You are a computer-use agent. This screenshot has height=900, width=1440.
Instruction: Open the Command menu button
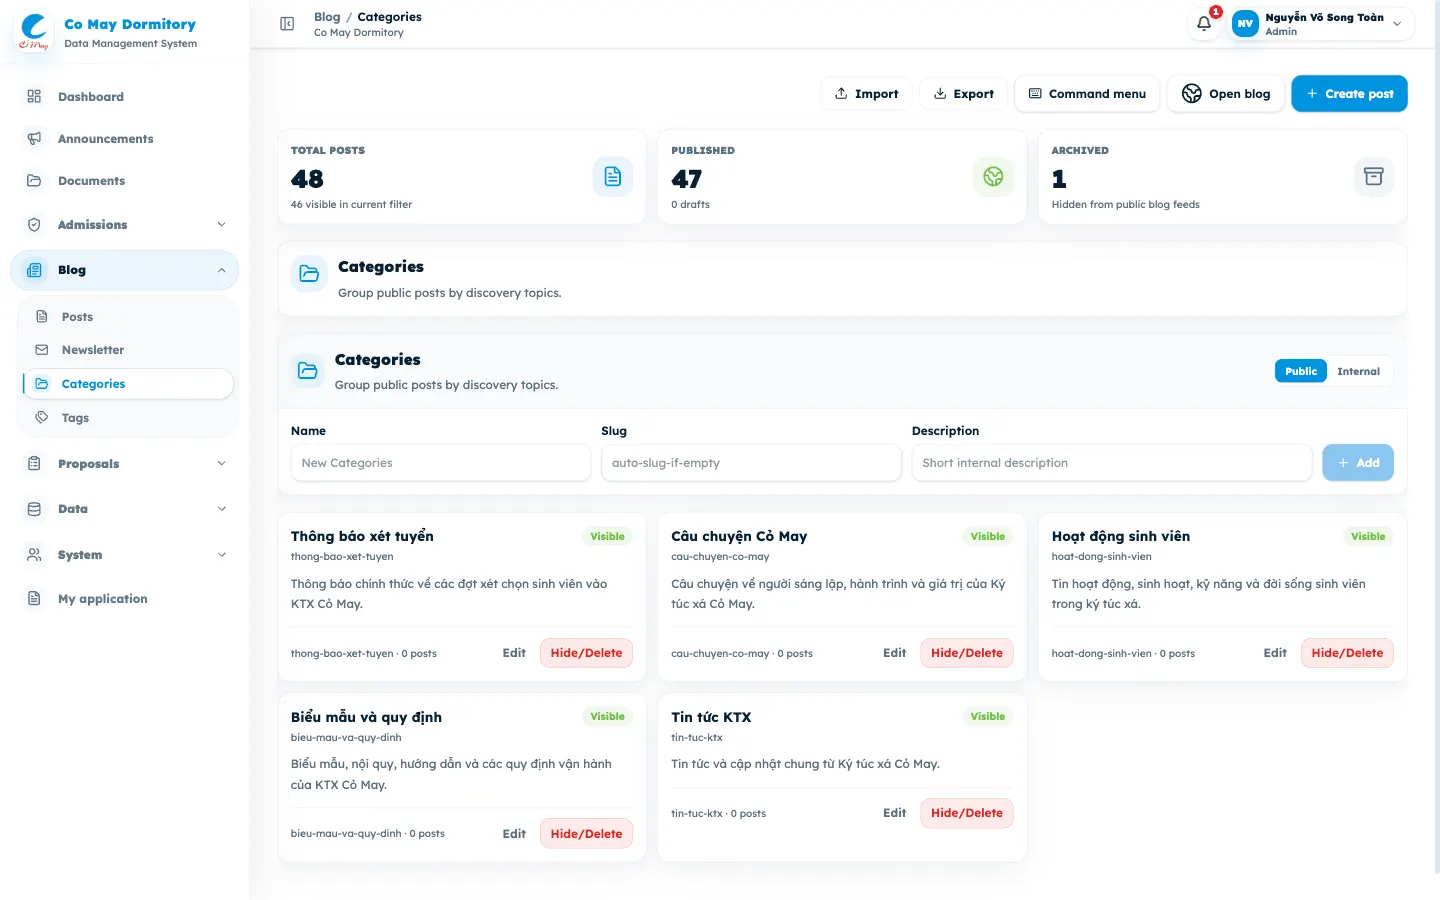[1087, 94]
